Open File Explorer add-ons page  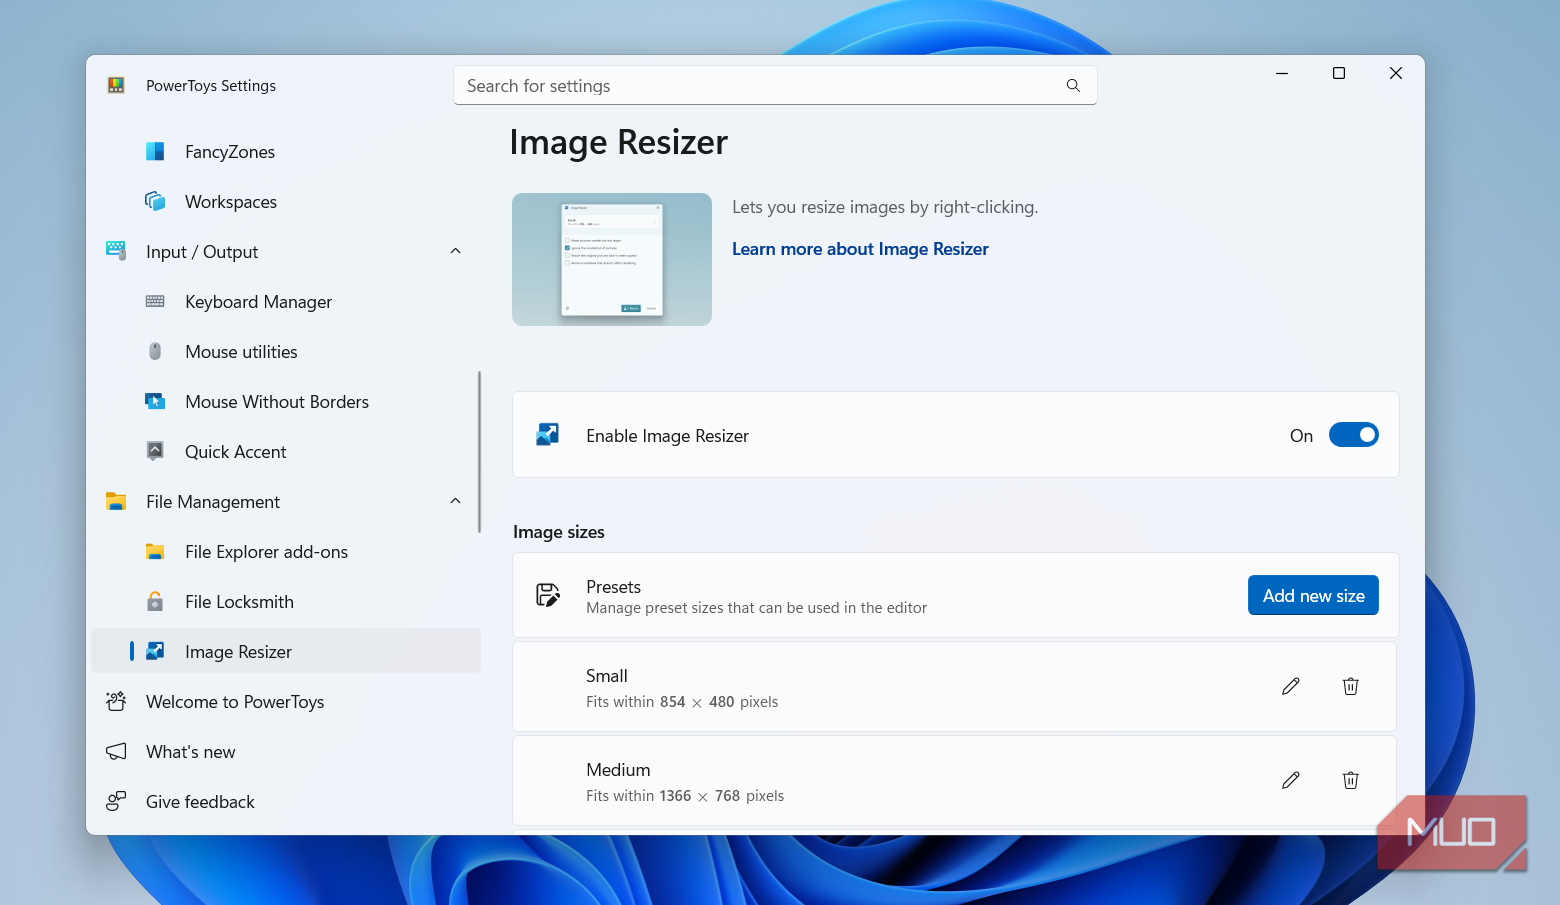point(286,551)
